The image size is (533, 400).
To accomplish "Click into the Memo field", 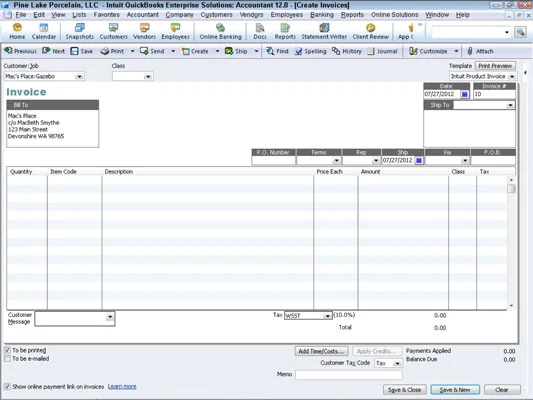I will pyautogui.click(x=349, y=375).
